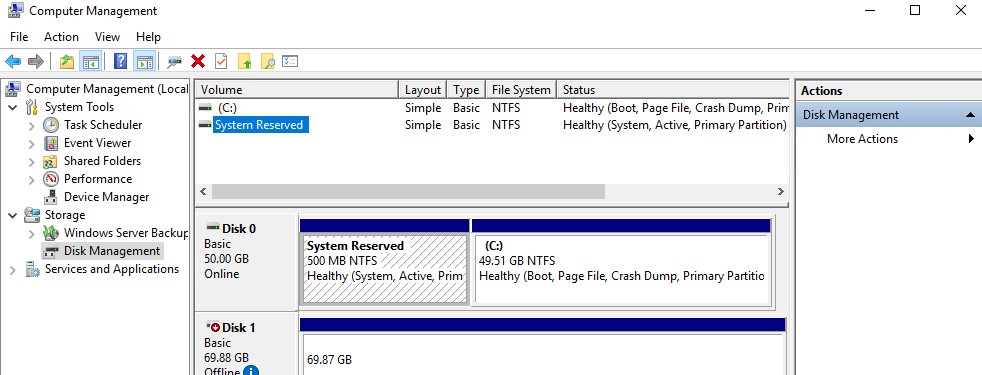Click the Connect/Rescan disk toolbar icon
The image size is (982, 375).
[175, 61]
